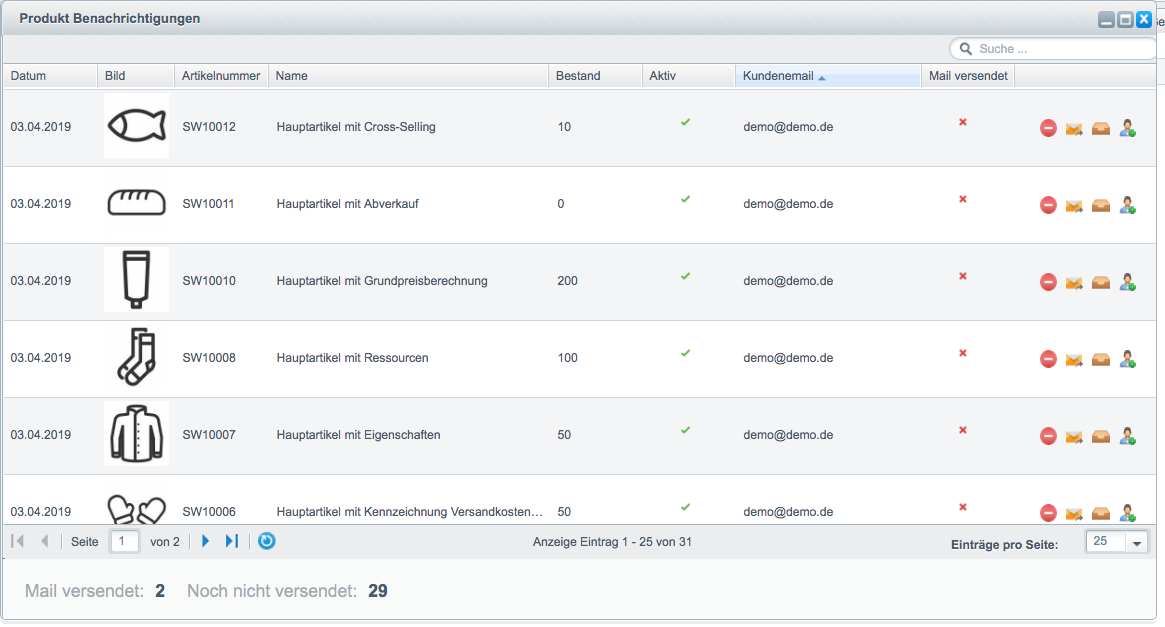1165x627 pixels.
Task: Open inbox tray icon in SW10010 row
Action: (1100, 282)
